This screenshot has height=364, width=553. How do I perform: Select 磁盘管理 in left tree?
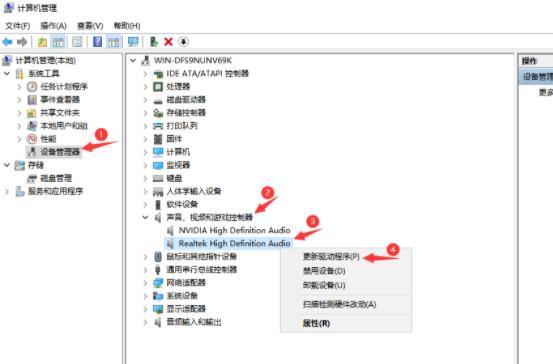(x=56, y=178)
